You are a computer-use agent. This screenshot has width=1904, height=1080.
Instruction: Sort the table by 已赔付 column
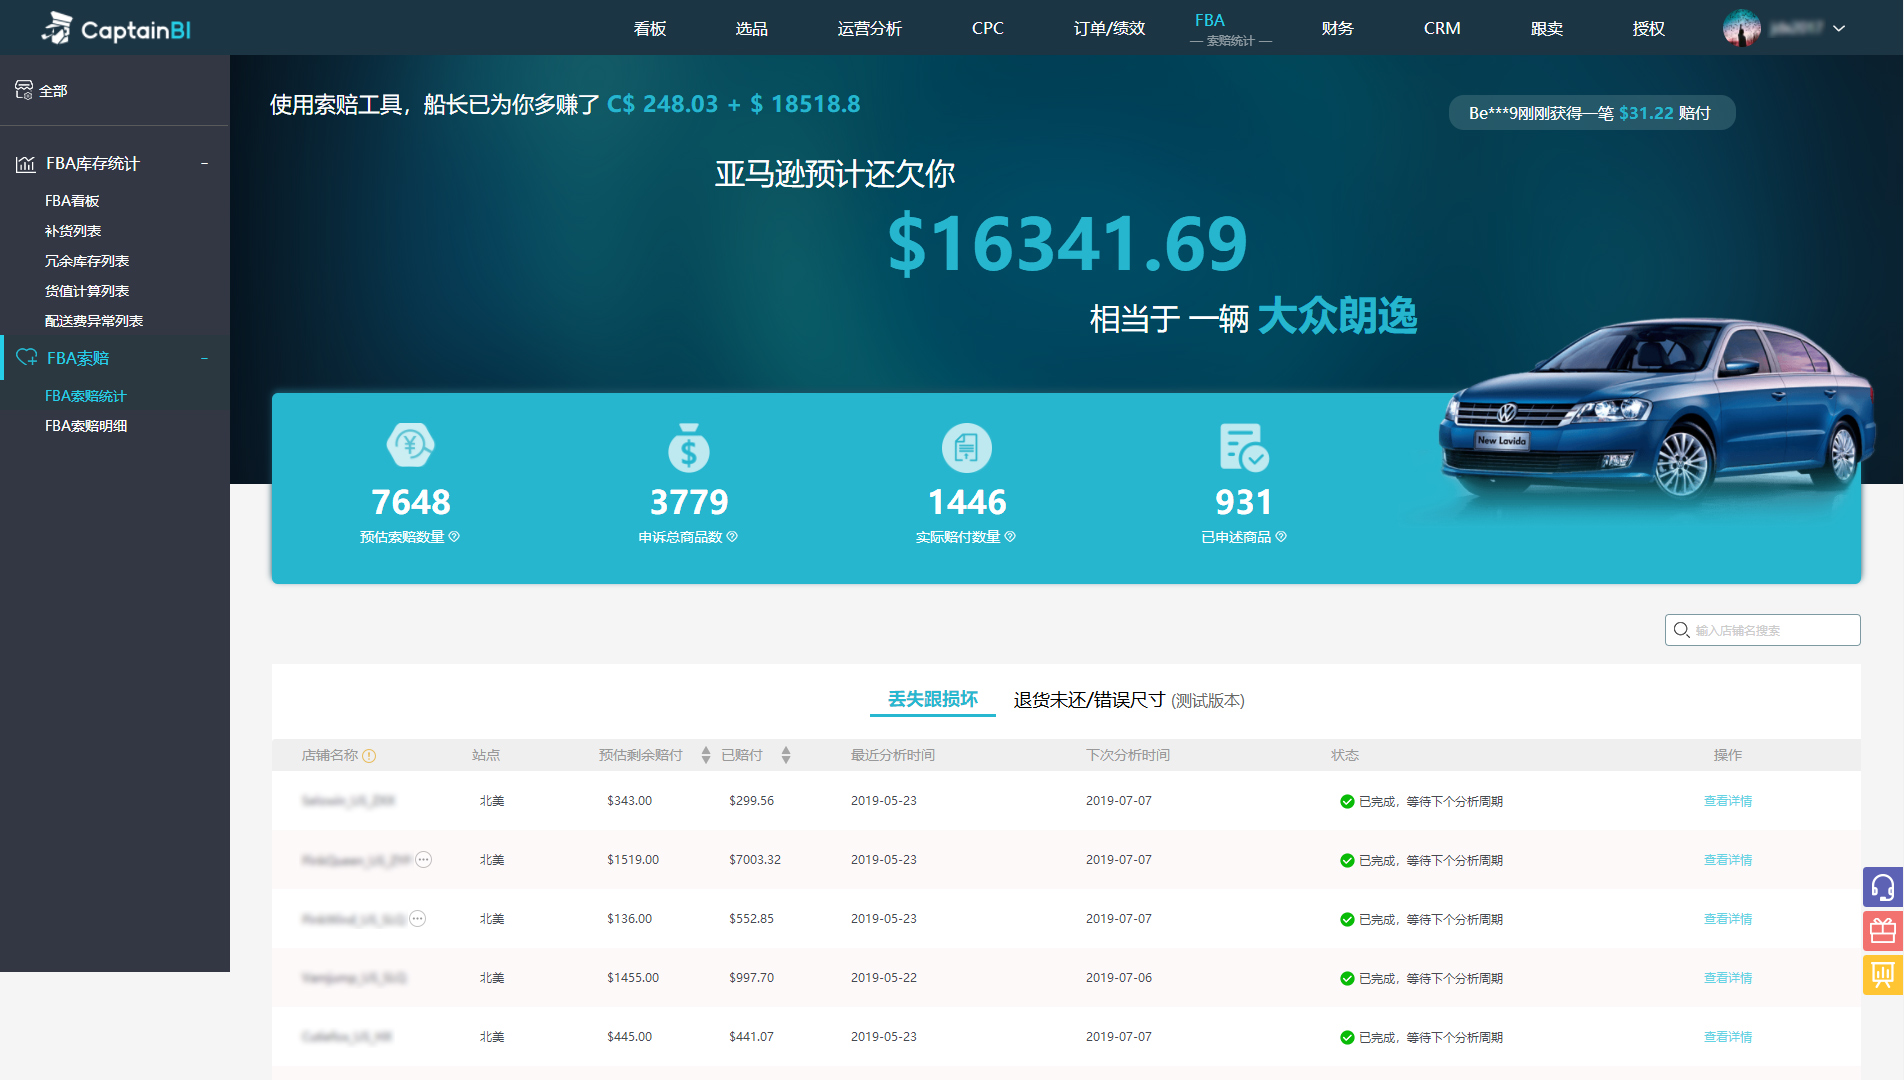click(x=786, y=755)
